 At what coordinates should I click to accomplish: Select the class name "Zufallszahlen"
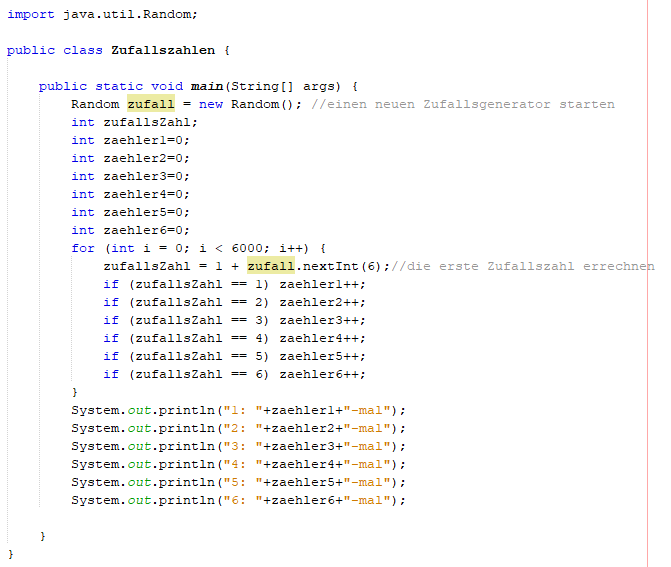(163, 50)
